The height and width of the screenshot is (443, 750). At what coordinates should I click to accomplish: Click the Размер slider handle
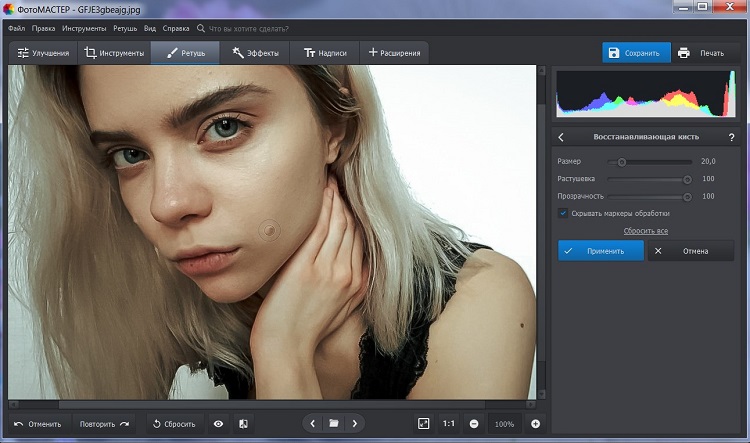click(x=622, y=161)
